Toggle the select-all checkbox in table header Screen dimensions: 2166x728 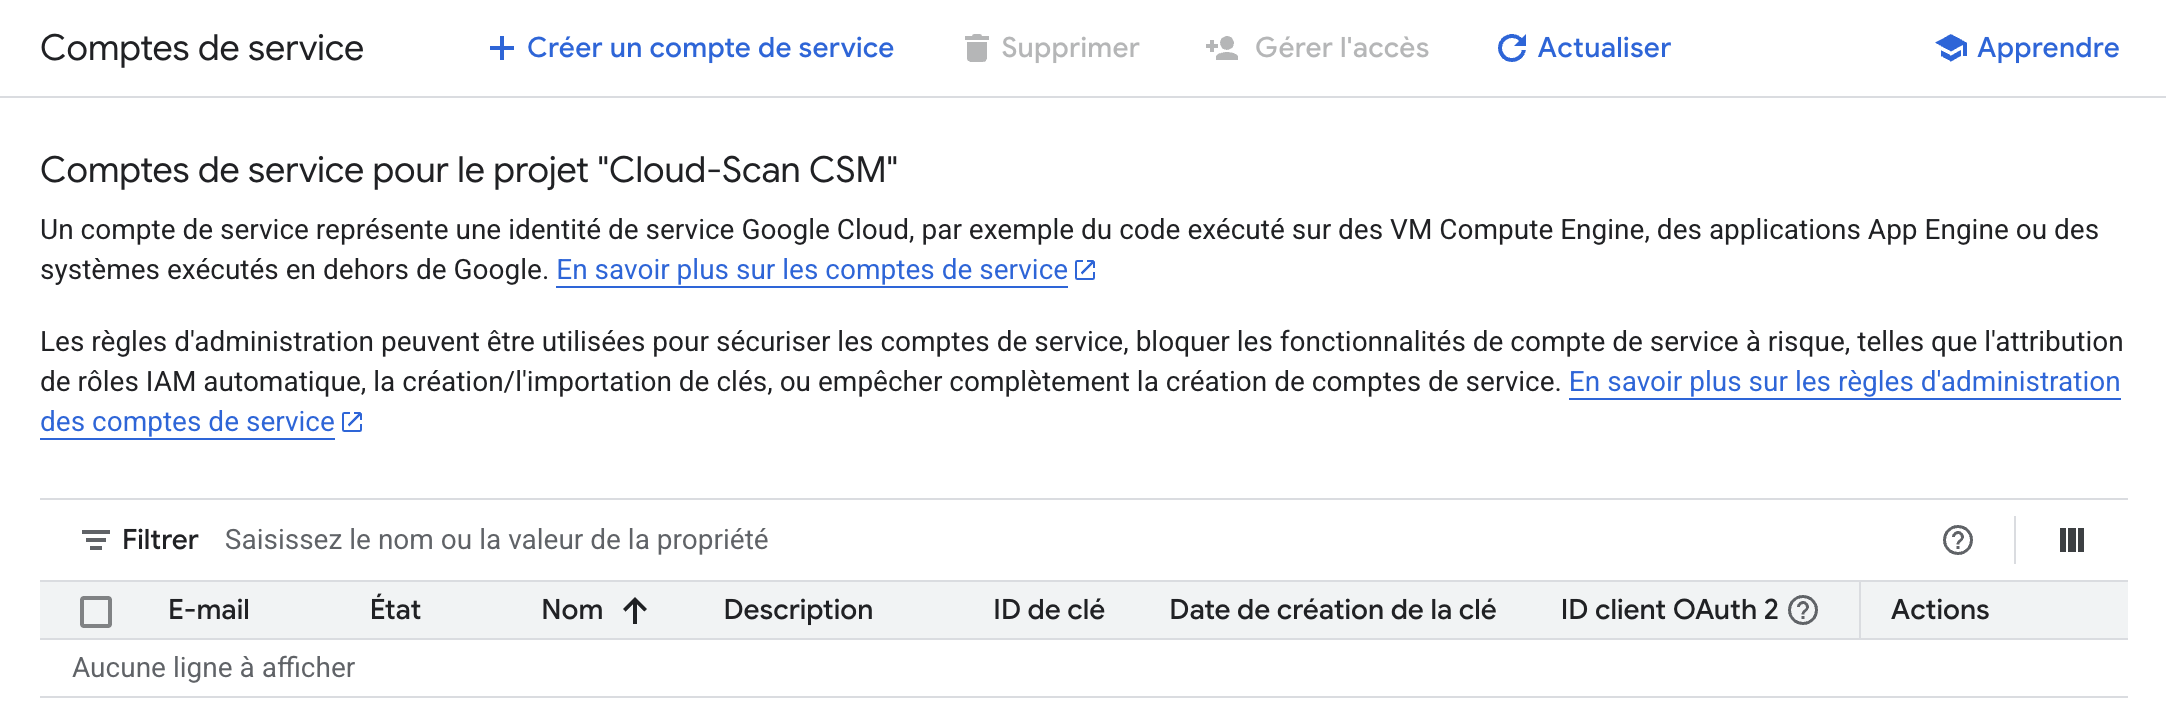click(x=96, y=610)
